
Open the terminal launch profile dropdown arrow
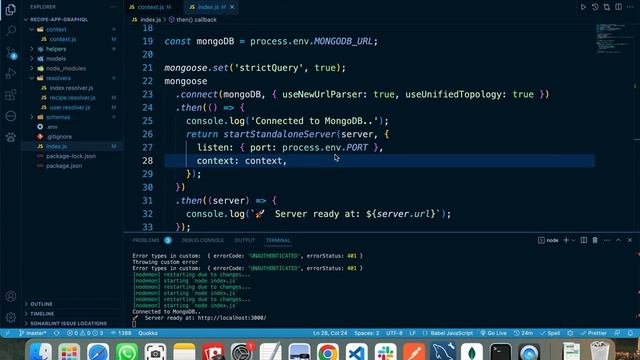click(573, 240)
